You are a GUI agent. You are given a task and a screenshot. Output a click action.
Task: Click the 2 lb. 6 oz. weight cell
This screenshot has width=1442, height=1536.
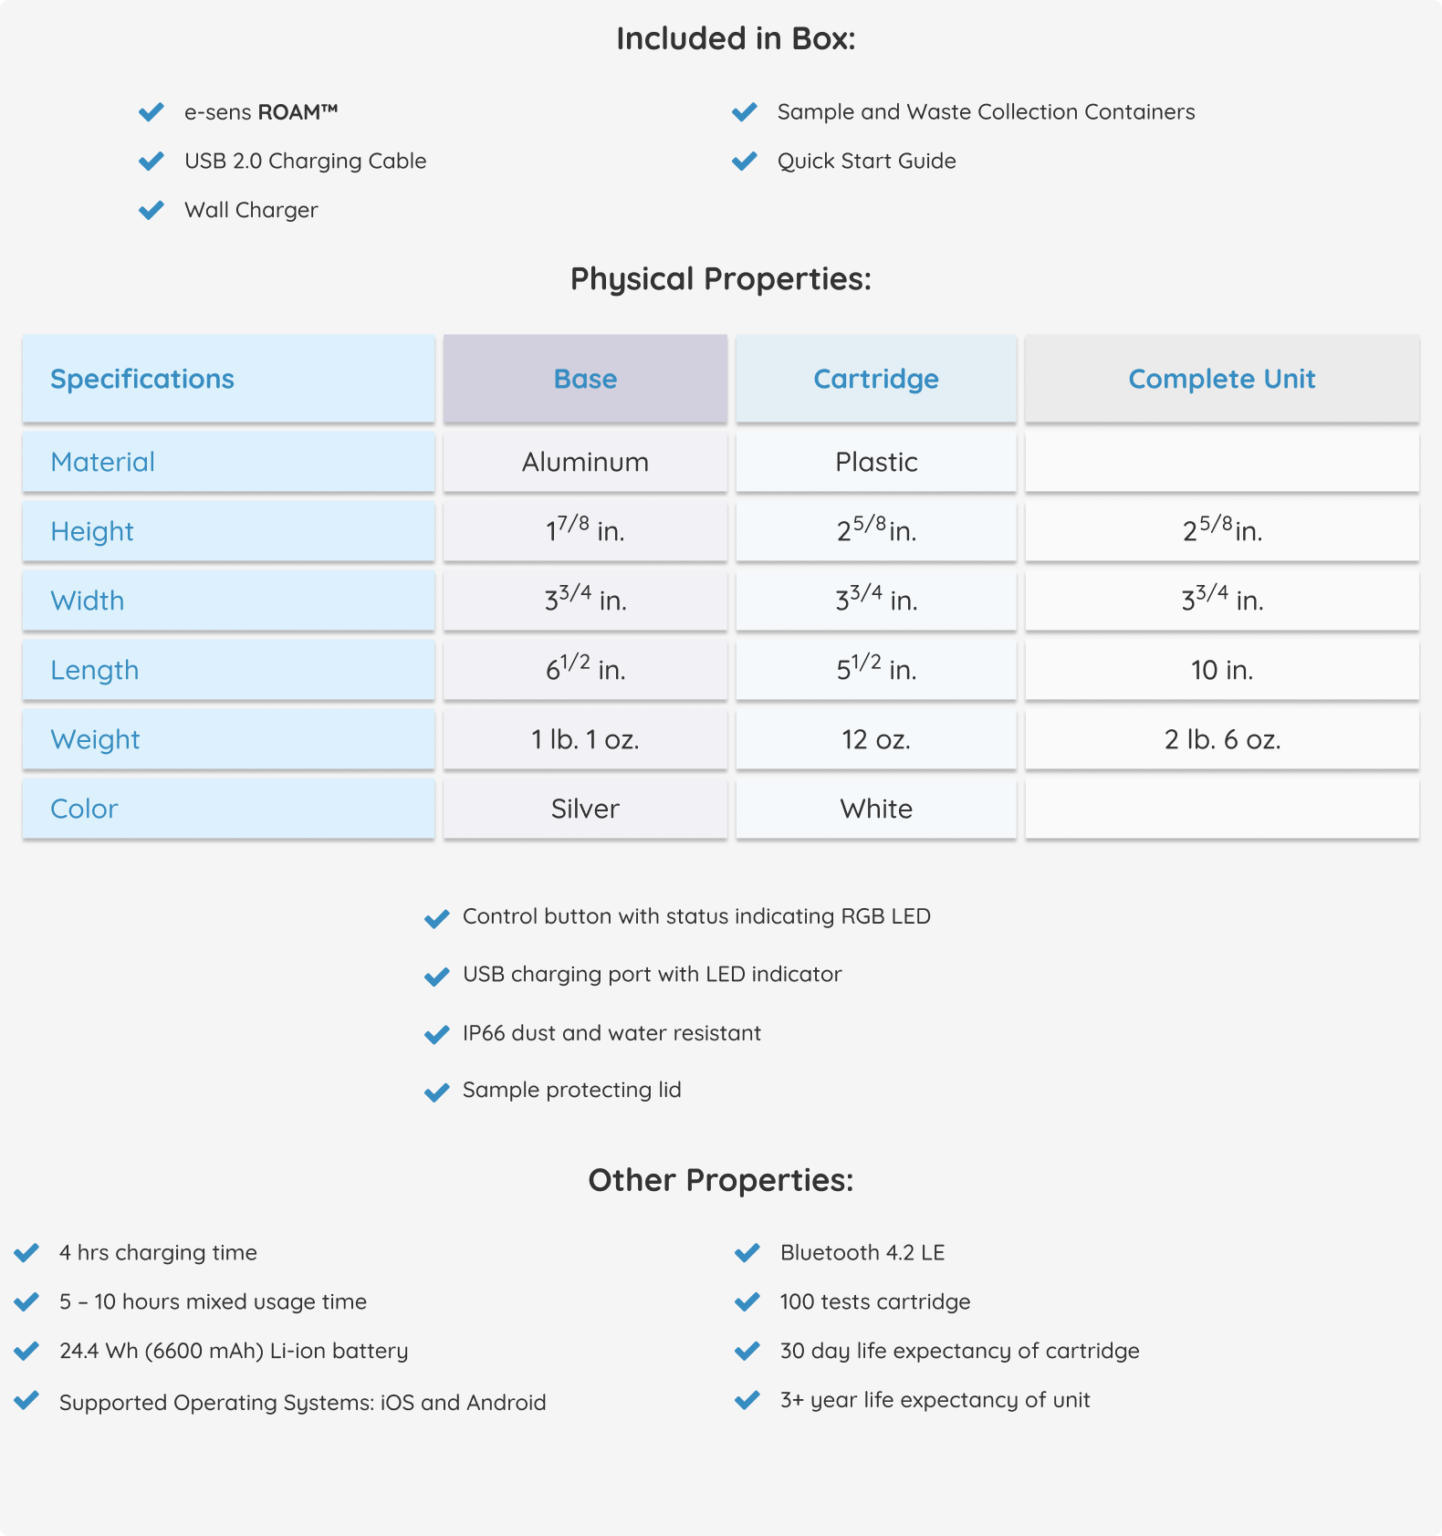(1221, 740)
